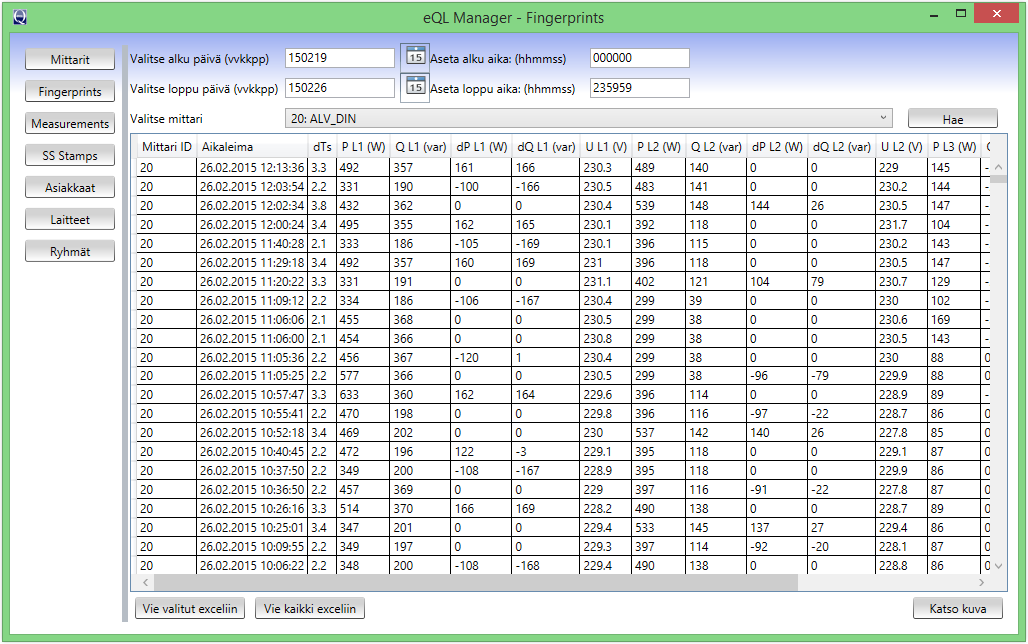
Task: Select row with timestamp 26.02.2015 10:06:22
Action: click(563, 566)
